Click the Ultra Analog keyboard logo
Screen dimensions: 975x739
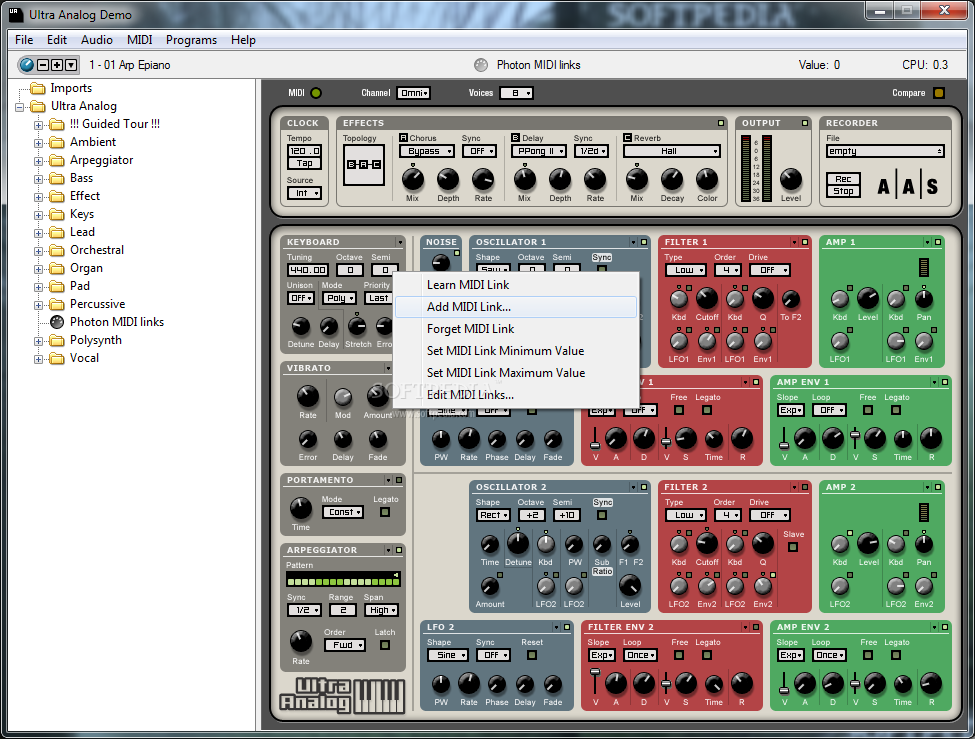pyautogui.click(x=342, y=695)
